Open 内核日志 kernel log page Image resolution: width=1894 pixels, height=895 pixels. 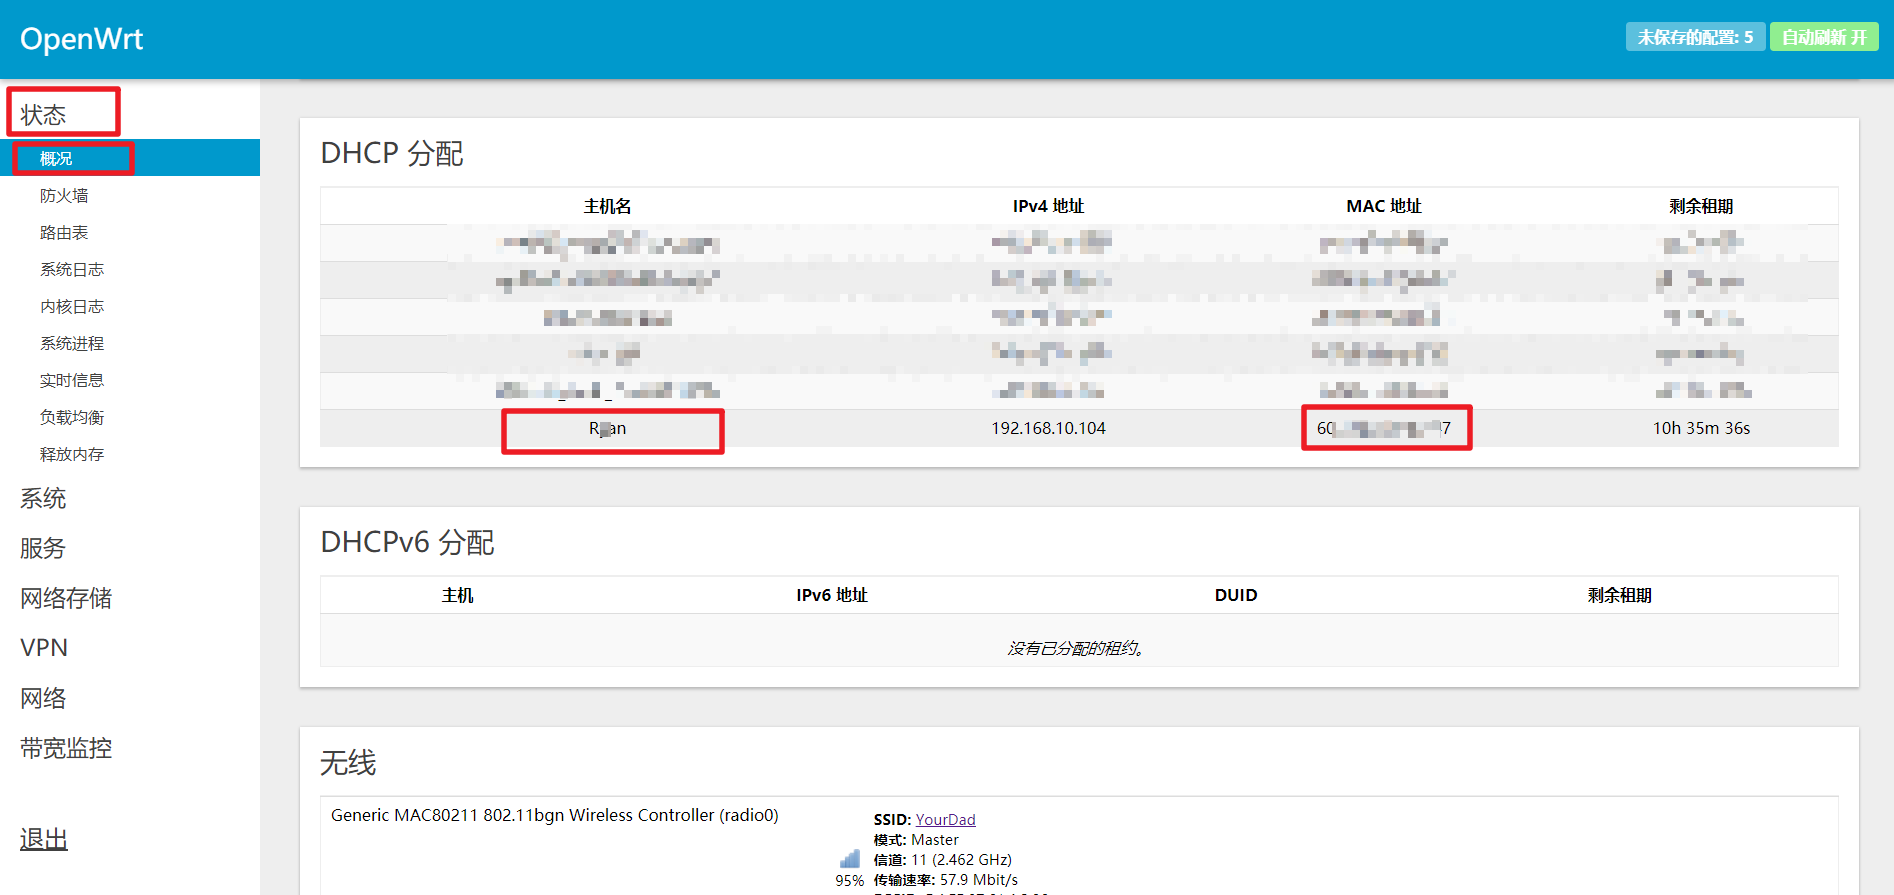tap(72, 307)
